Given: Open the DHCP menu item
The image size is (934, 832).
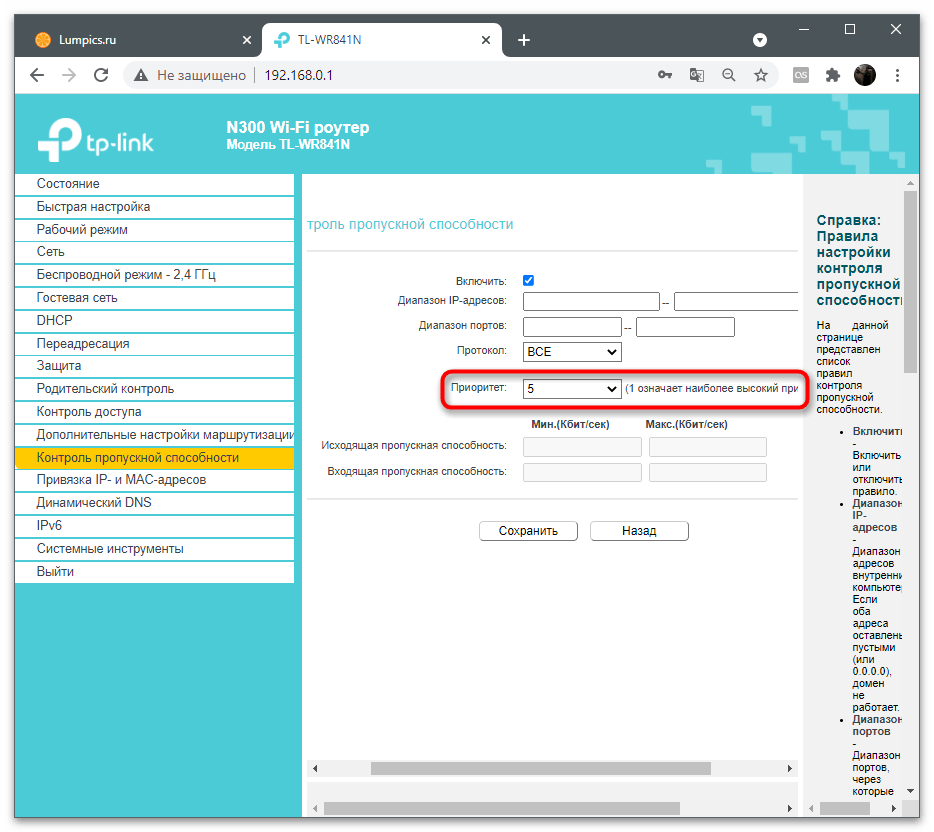Looking at the screenshot, I should click(x=154, y=320).
